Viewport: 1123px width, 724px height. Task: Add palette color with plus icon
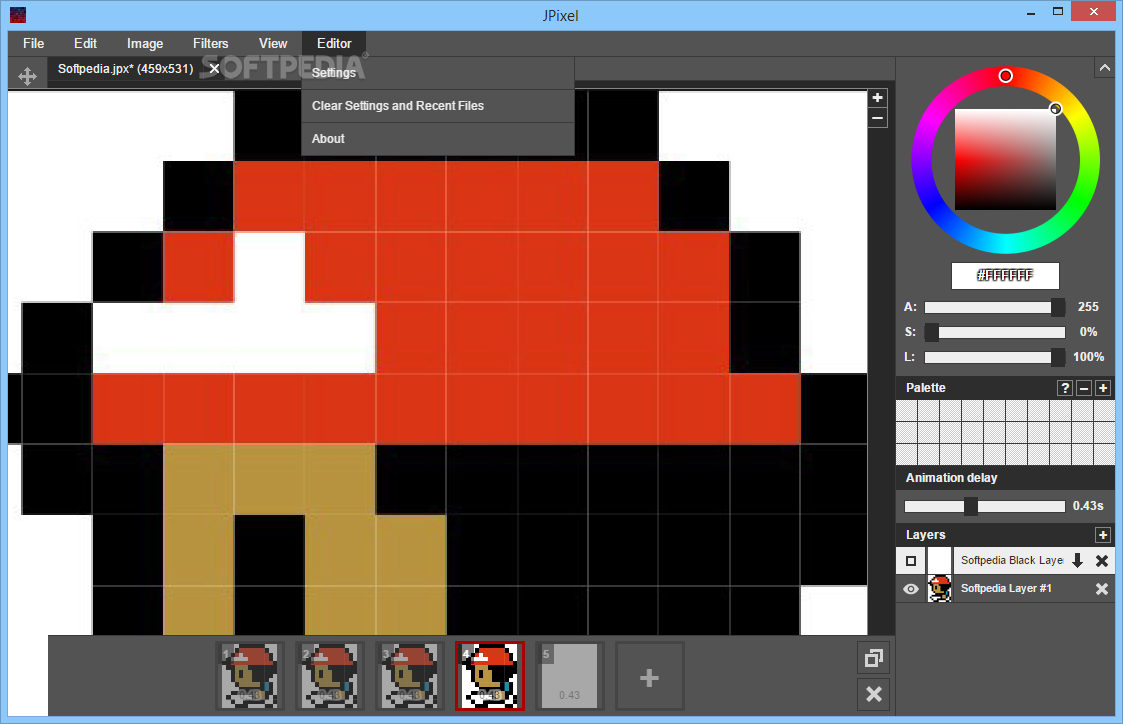[1103, 388]
